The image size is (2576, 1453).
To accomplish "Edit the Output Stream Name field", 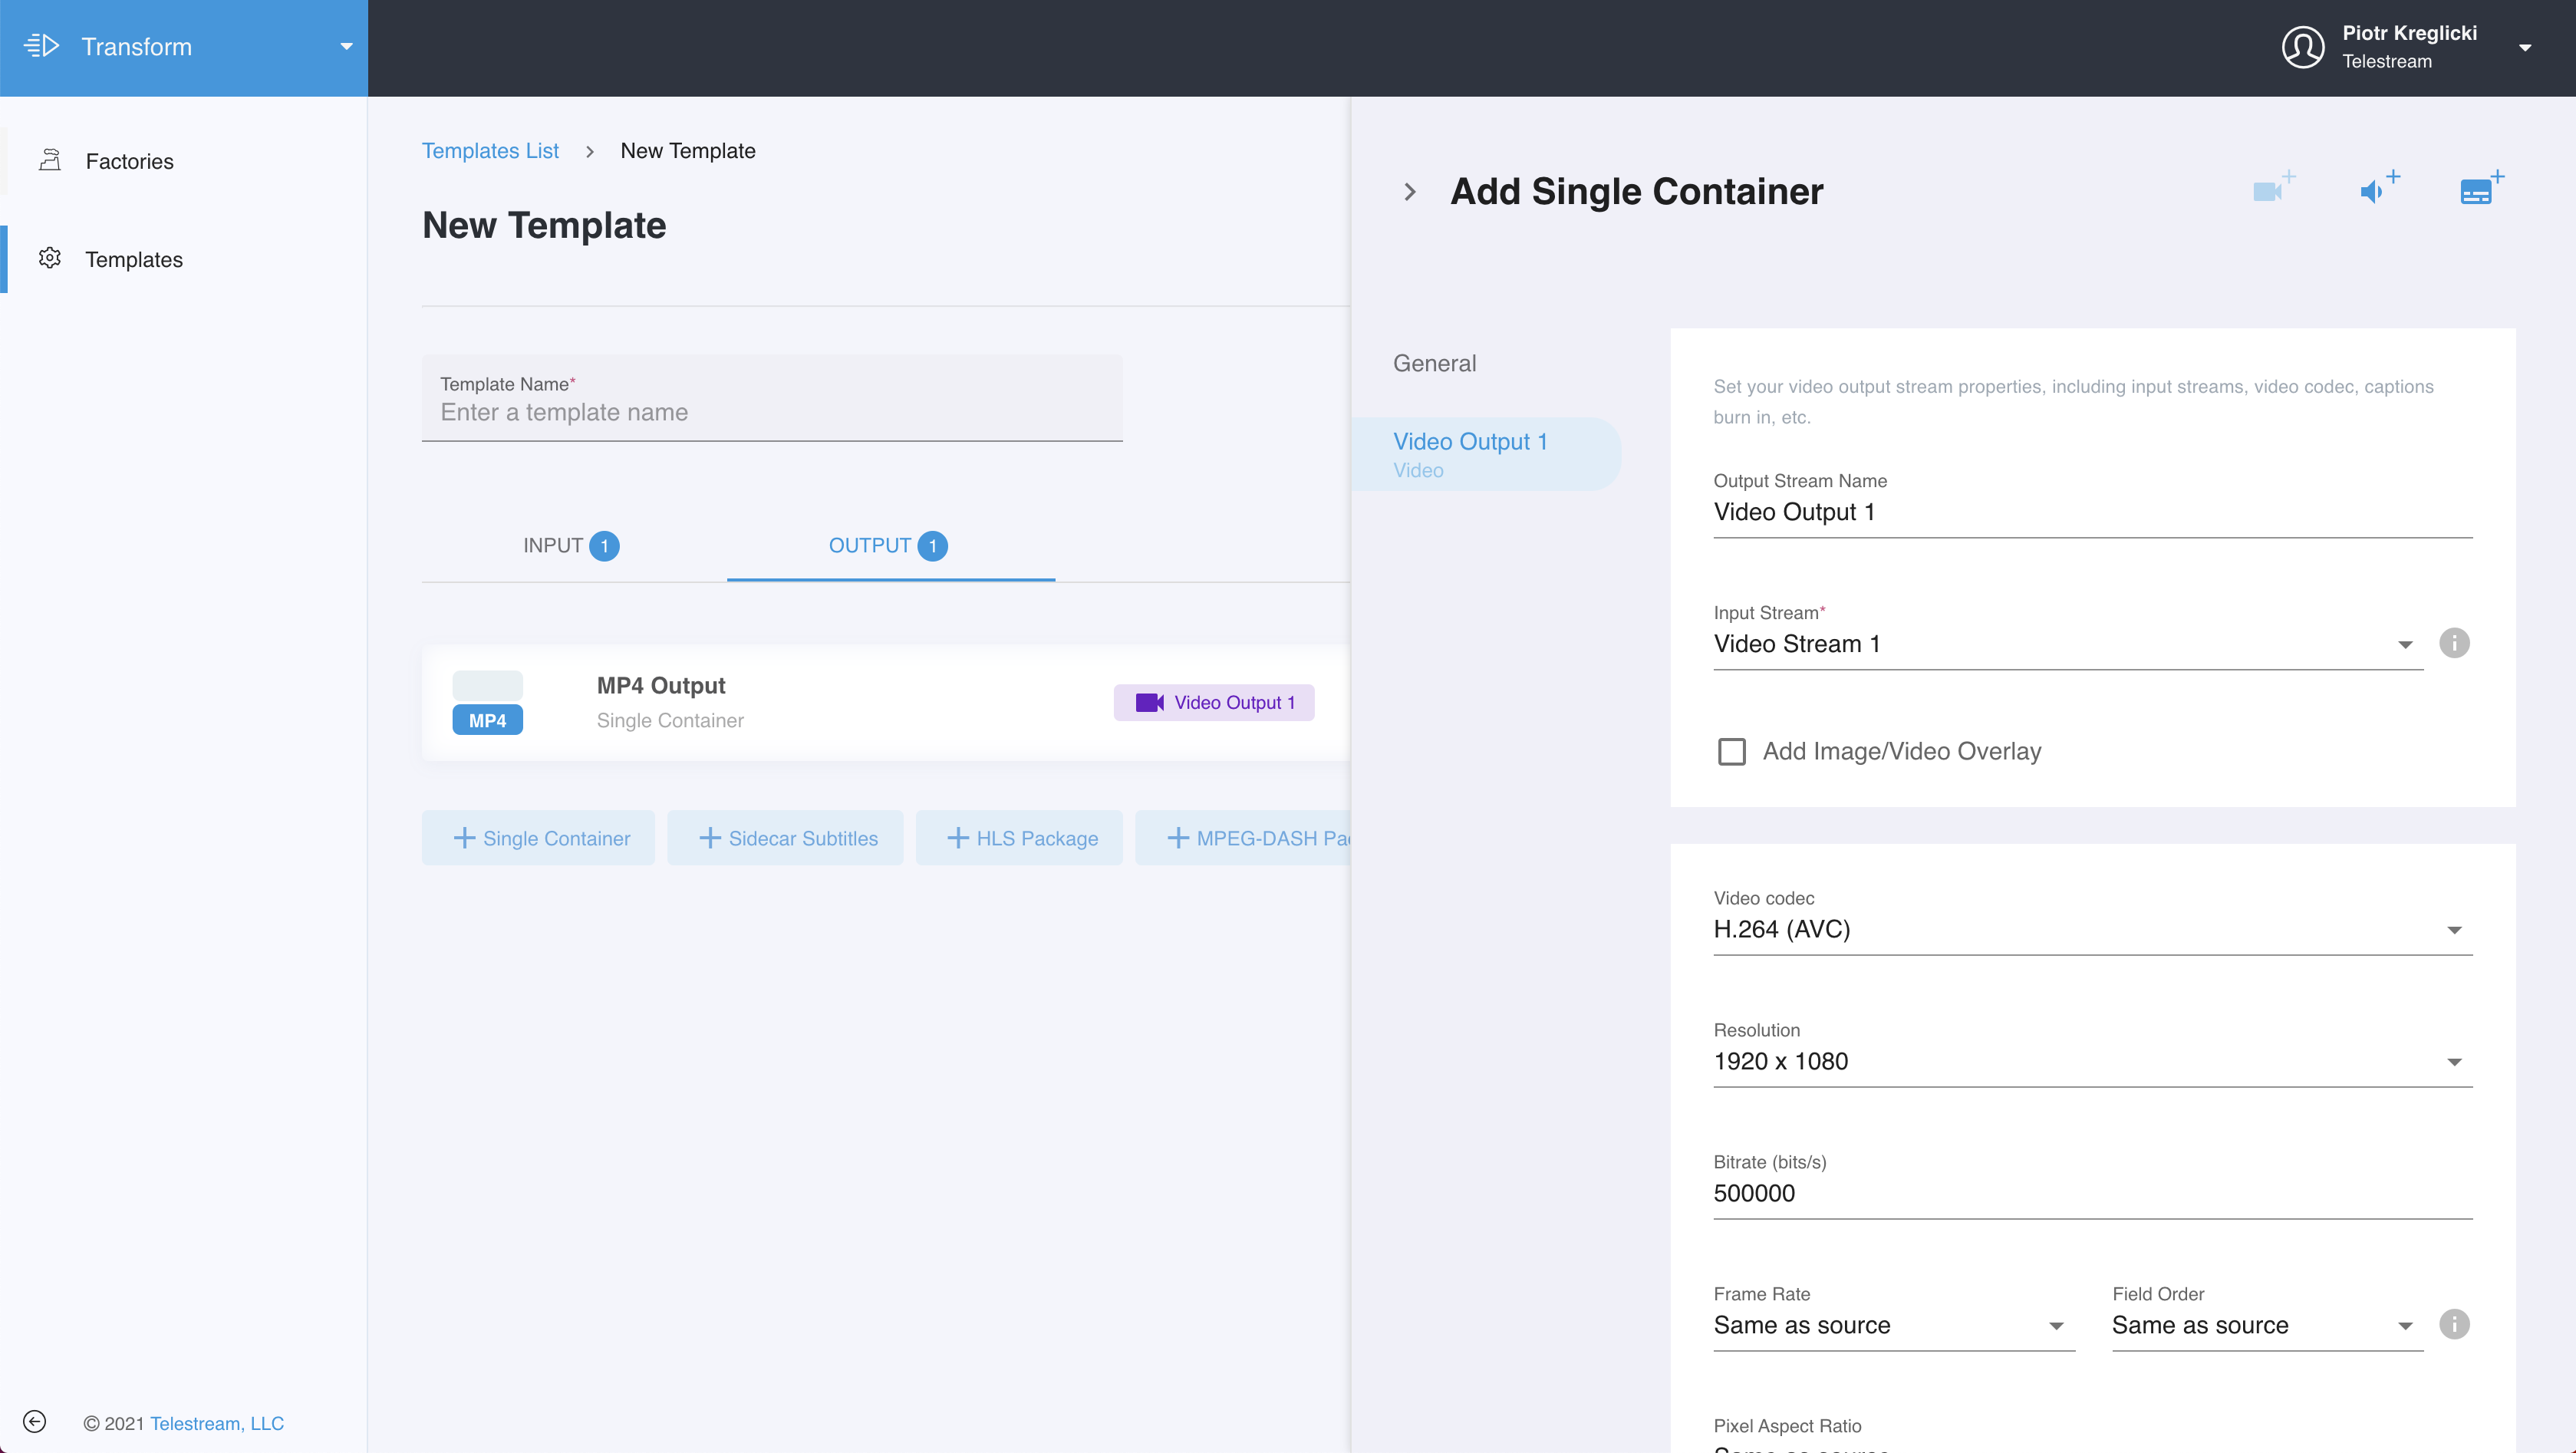I will point(2092,512).
